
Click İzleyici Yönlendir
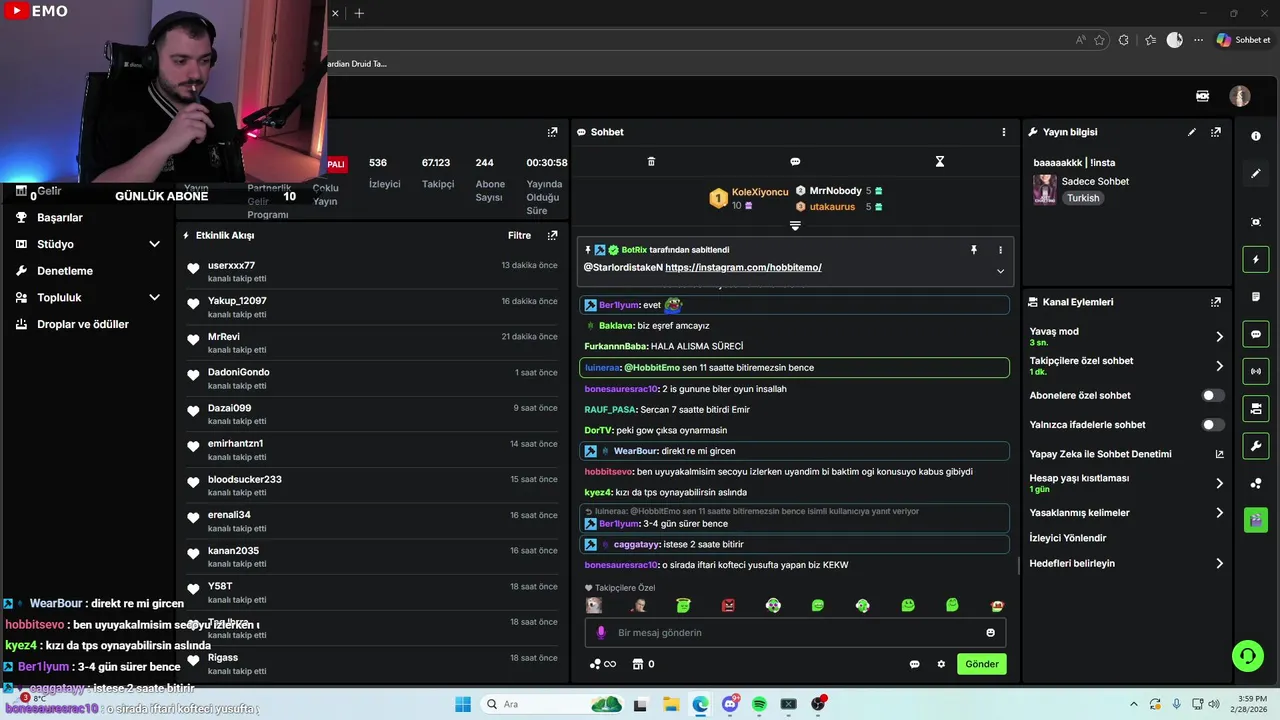point(1068,538)
